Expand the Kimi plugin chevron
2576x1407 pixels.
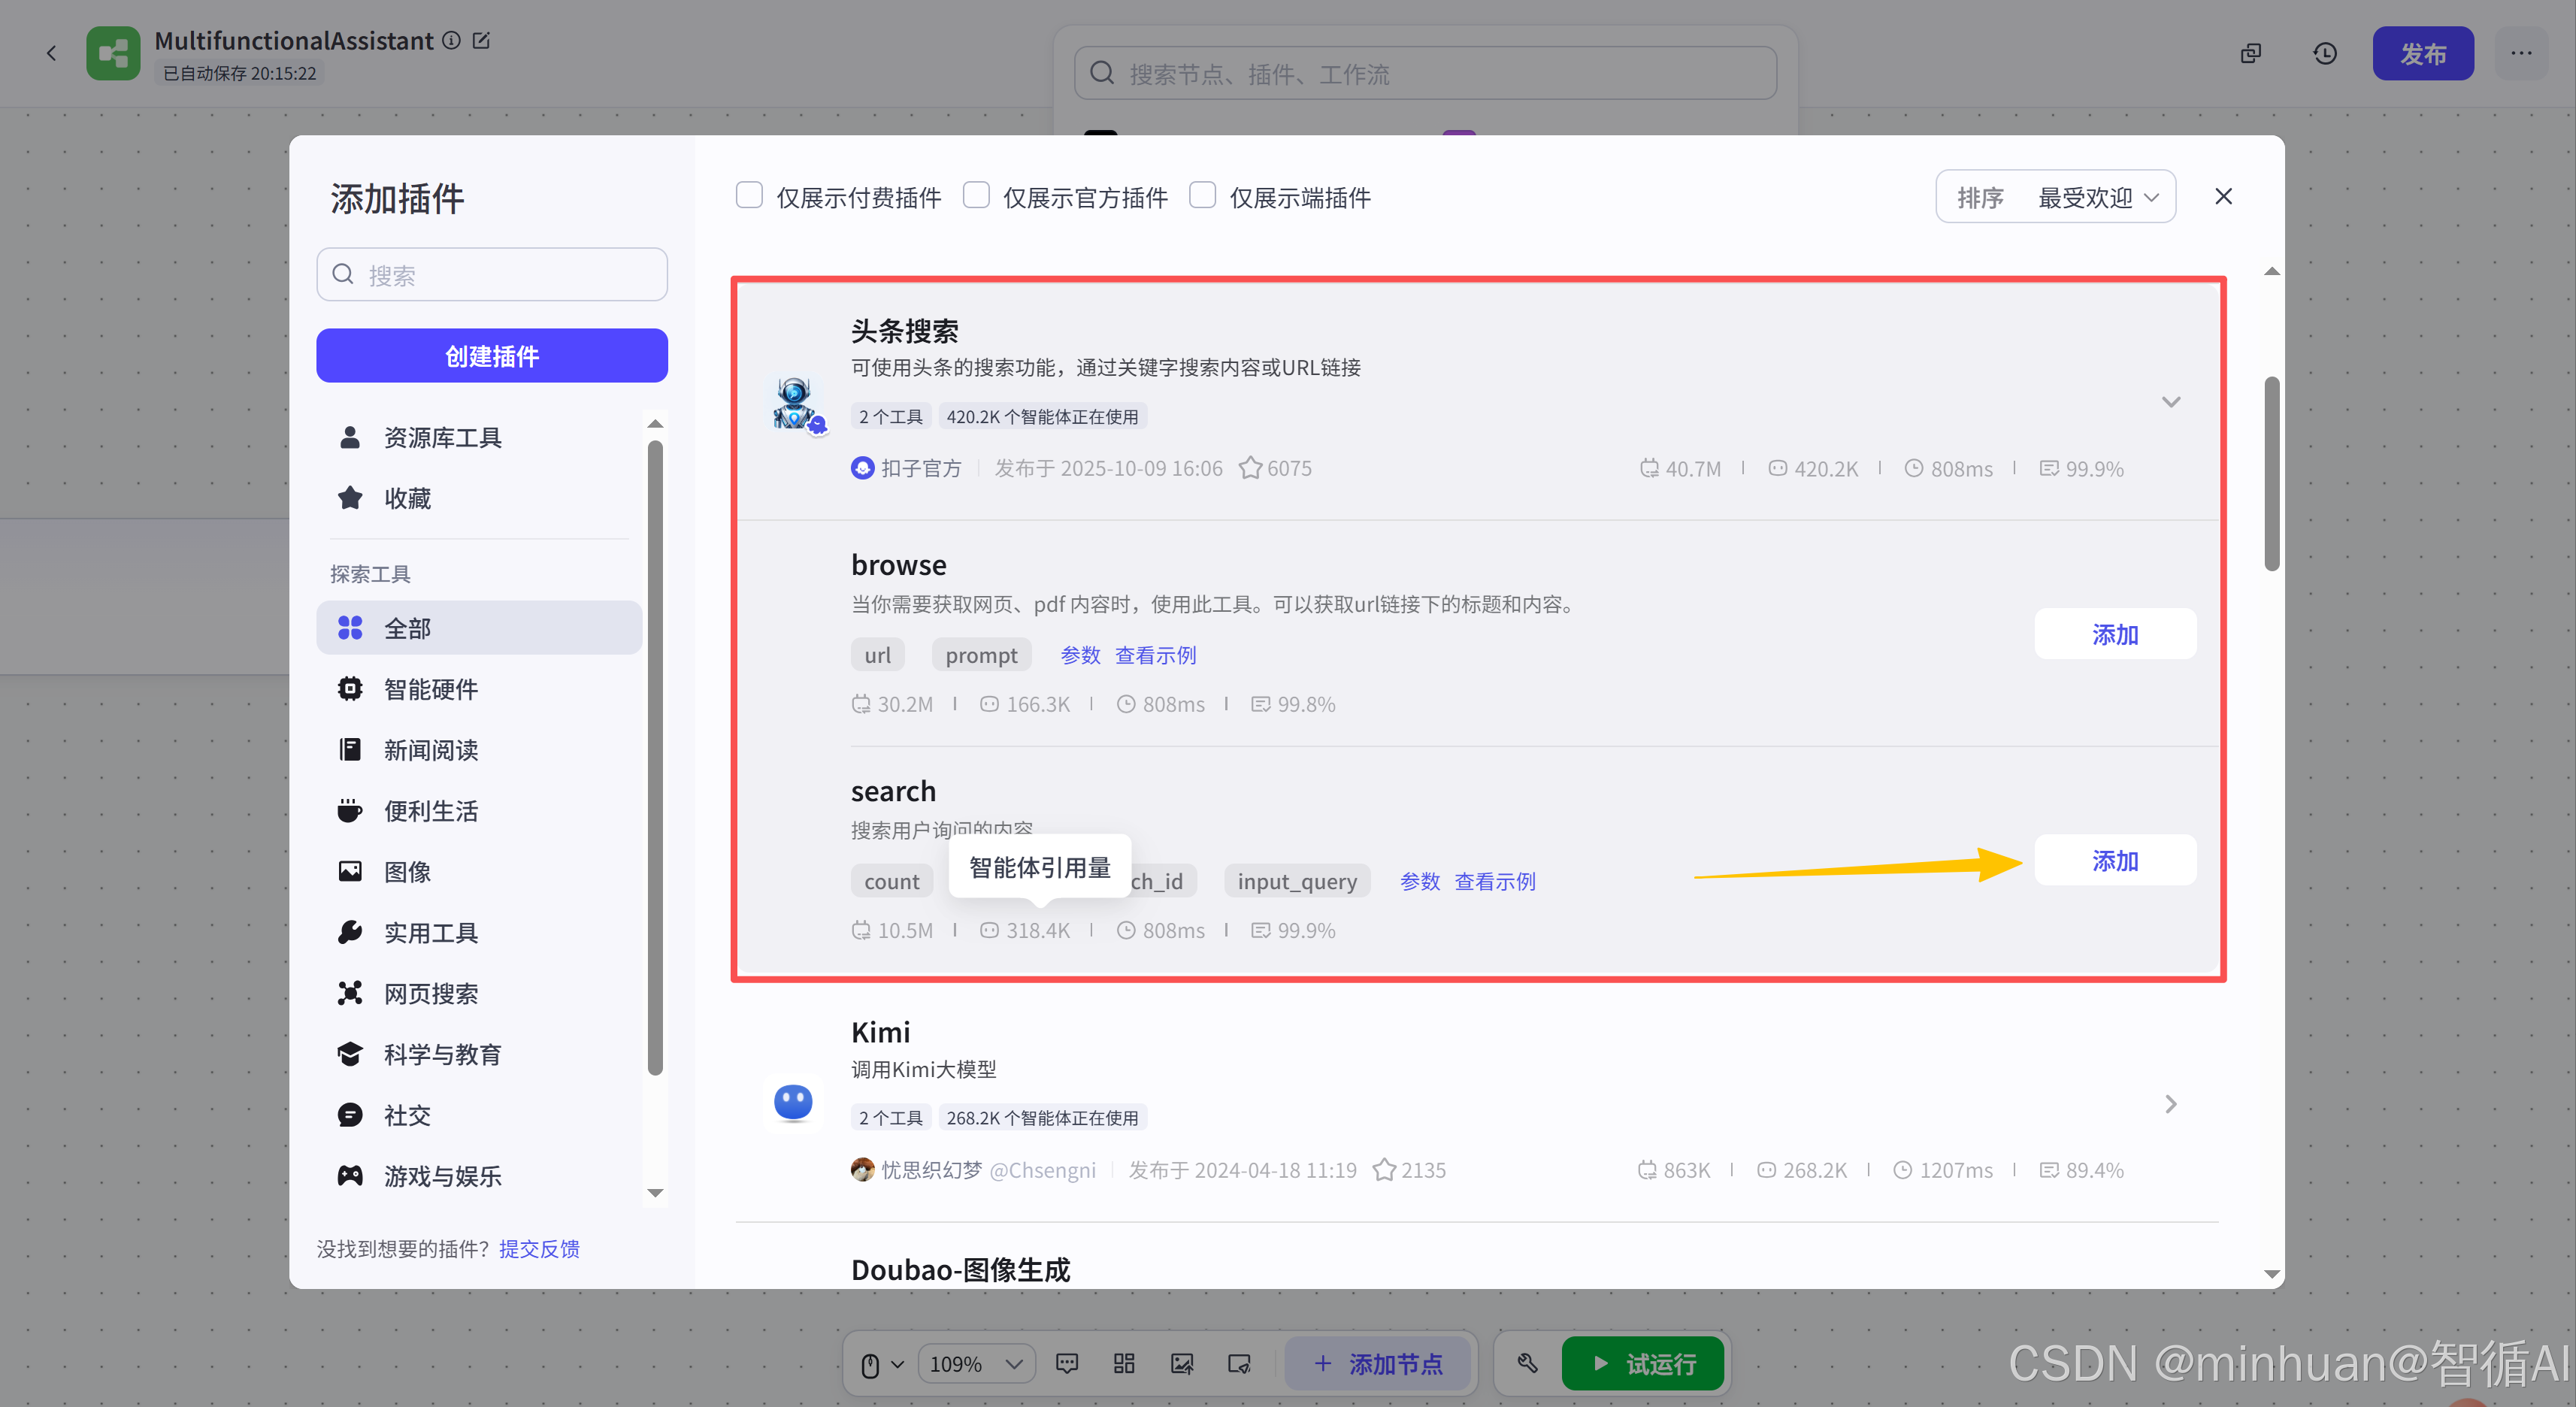[x=2170, y=1104]
